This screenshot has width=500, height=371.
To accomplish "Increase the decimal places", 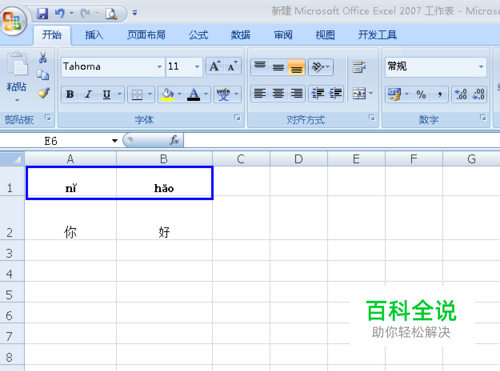I will [x=461, y=94].
